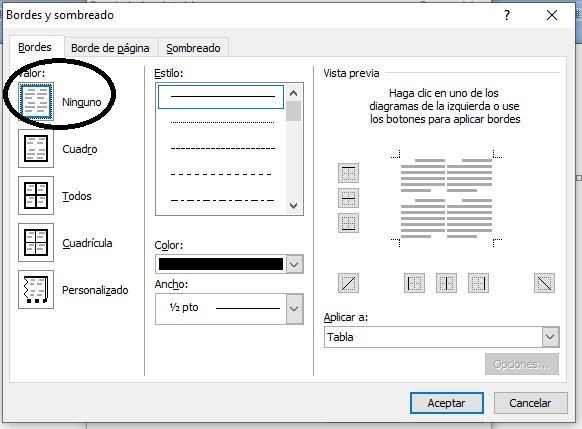Screen dimensions: 582x429
Task: Toggle the inside vertical border button
Action: (x=446, y=283)
